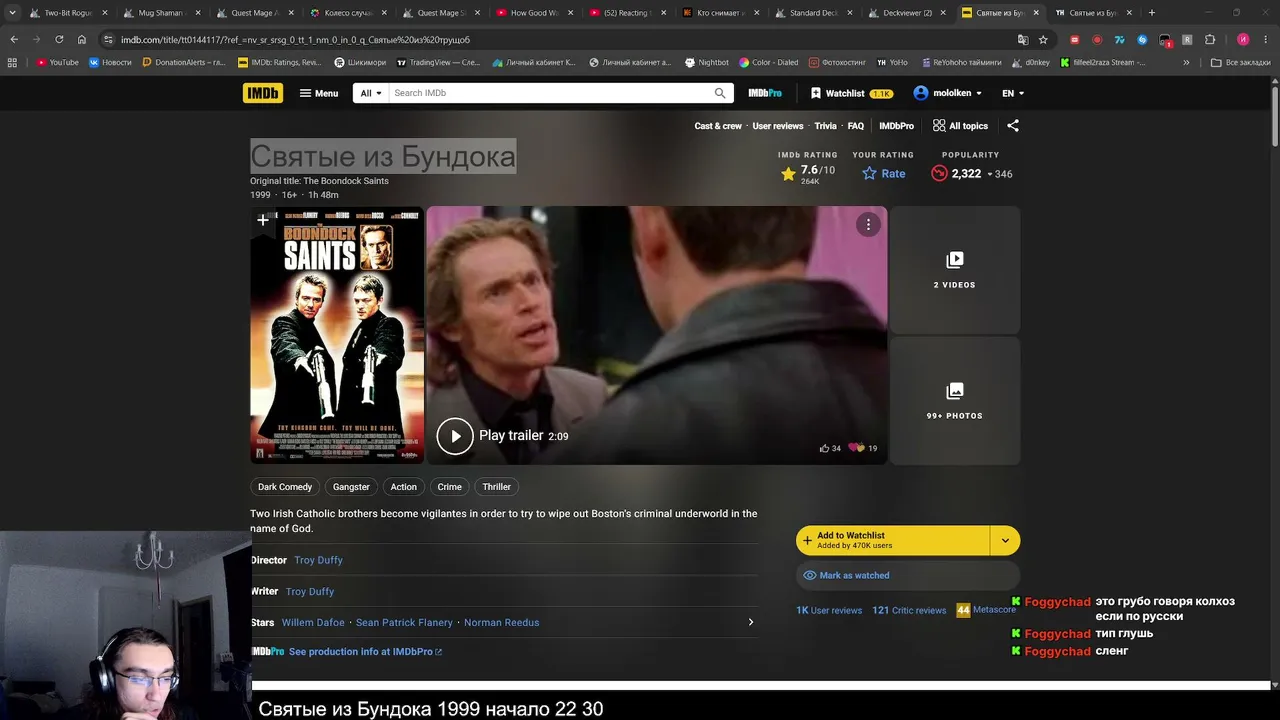Expand the Add to Watchlist dropdown arrow
1280x720 pixels.
point(1005,541)
